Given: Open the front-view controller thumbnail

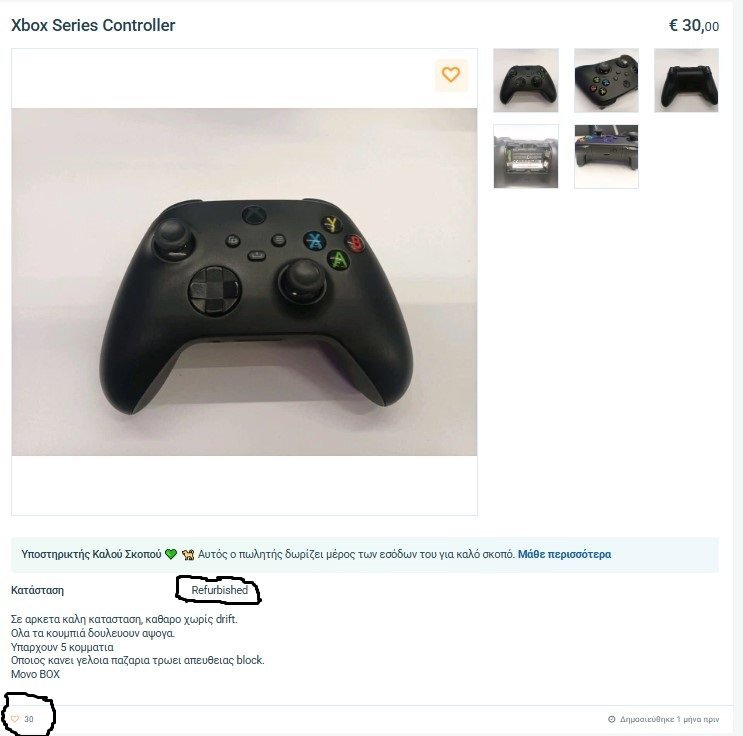Looking at the screenshot, I should point(526,80).
